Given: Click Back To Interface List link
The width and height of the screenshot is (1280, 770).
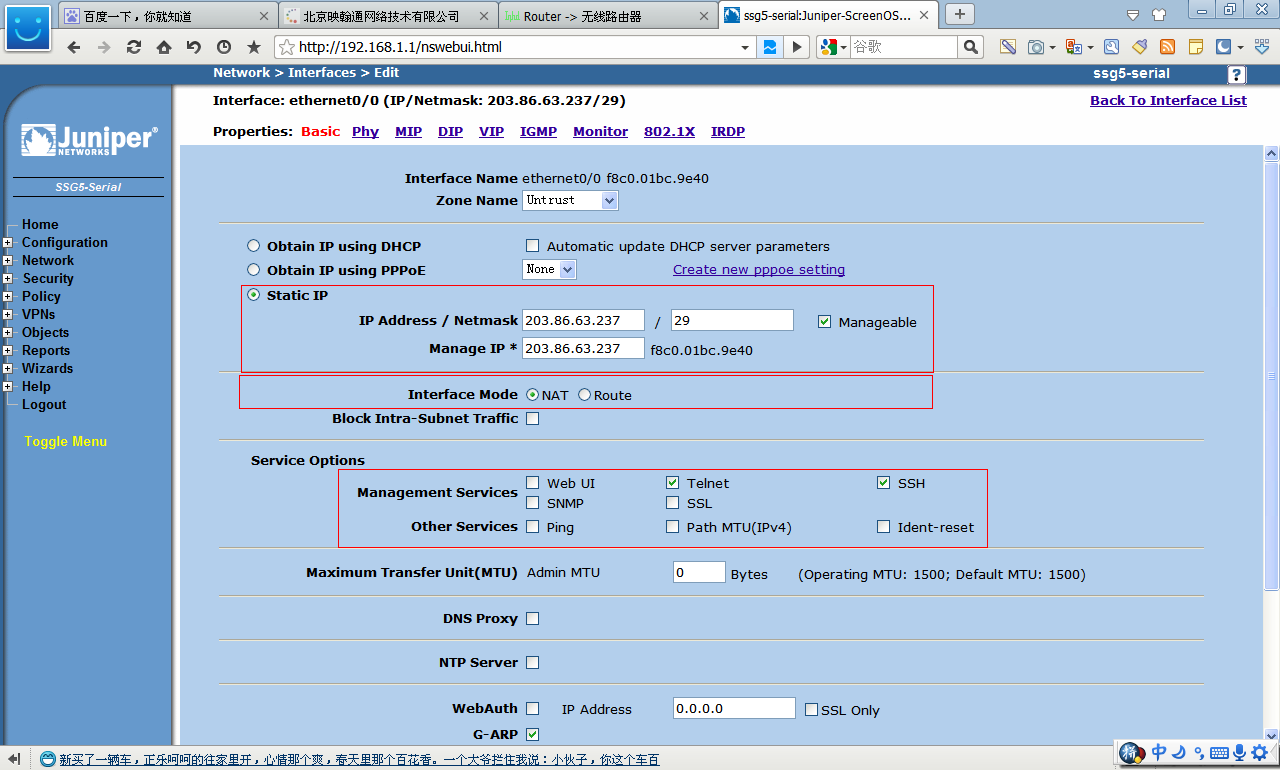Looking at the screenshot, I should [1168, 100].
